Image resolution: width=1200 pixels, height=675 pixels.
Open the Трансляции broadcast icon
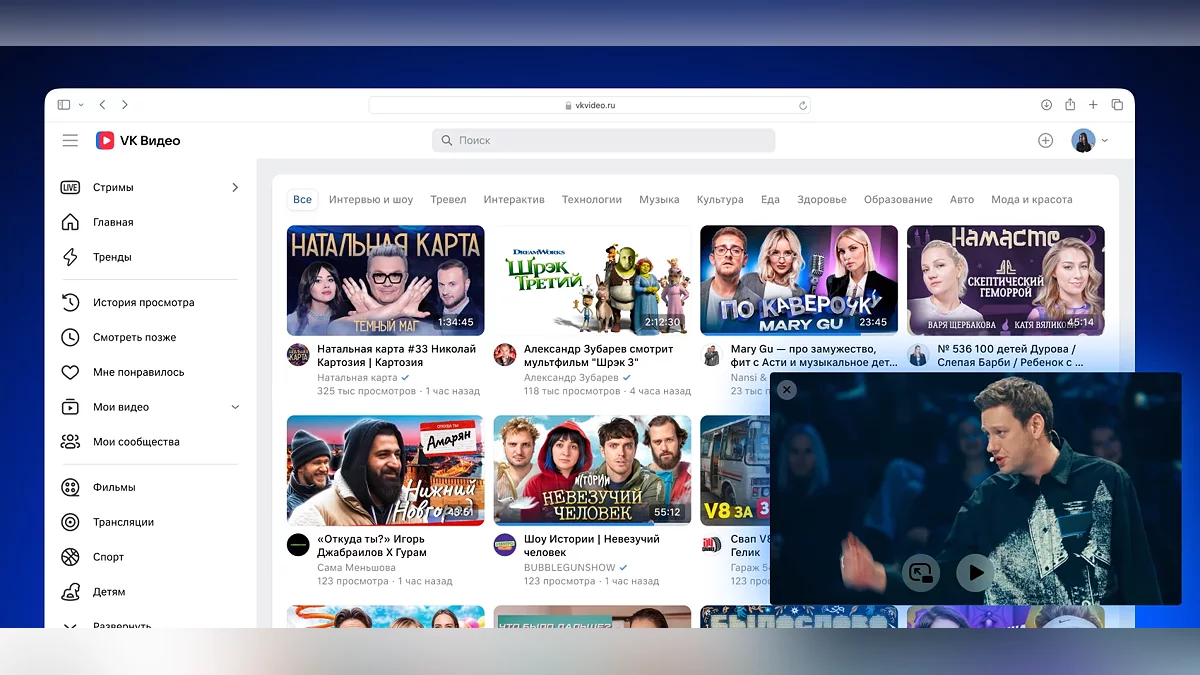[70, 522]
